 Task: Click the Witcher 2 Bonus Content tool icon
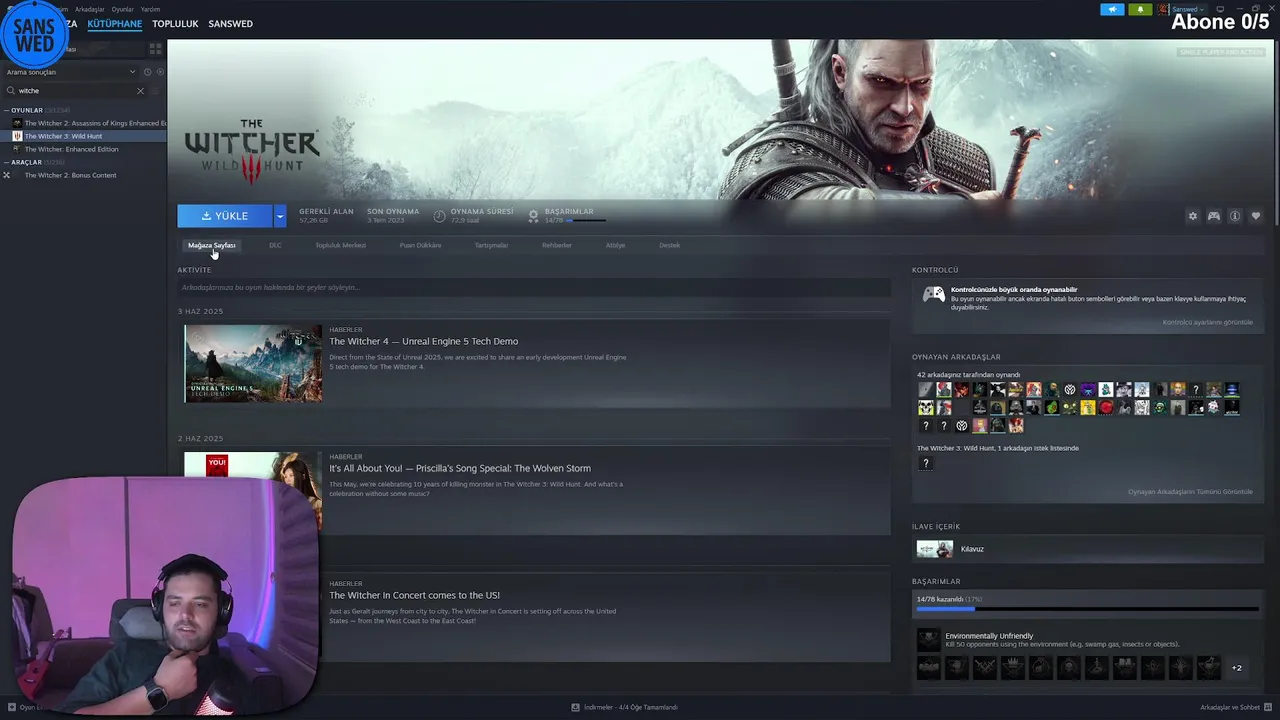click(6, 175)
